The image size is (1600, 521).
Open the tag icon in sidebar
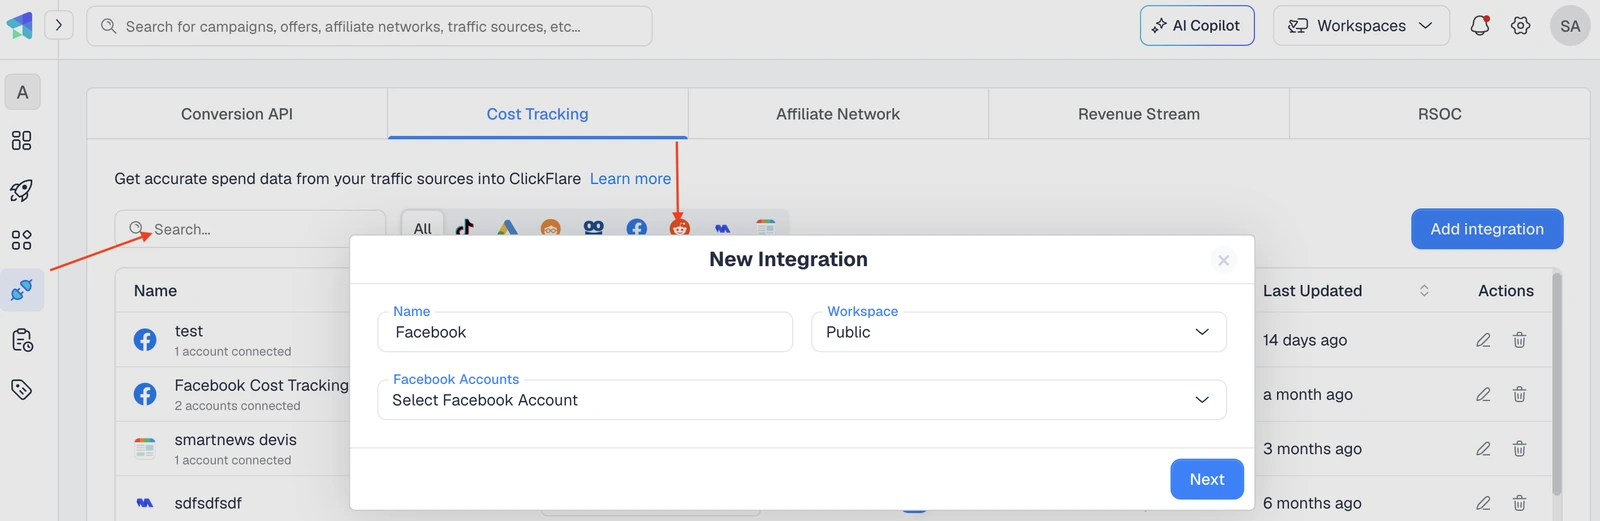(x=22, y=390)
